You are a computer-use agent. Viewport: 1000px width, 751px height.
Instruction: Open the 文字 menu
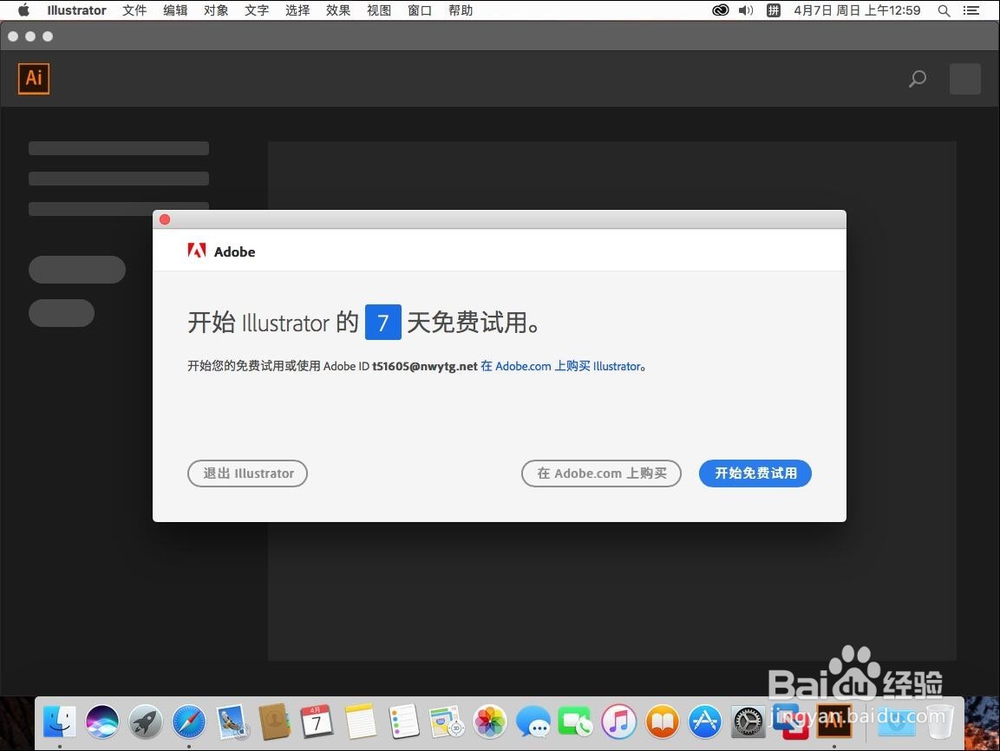click(x=257, y=10)
